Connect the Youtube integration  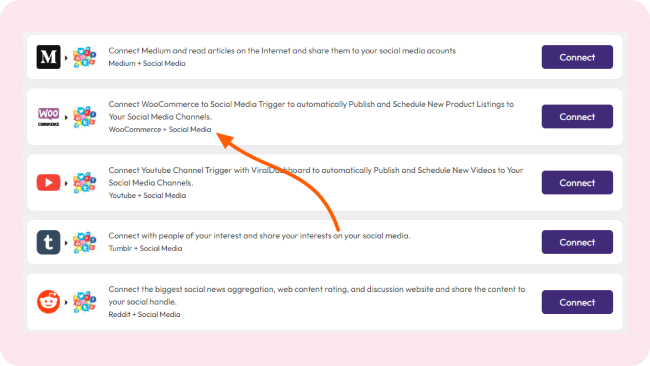(577, 182)
